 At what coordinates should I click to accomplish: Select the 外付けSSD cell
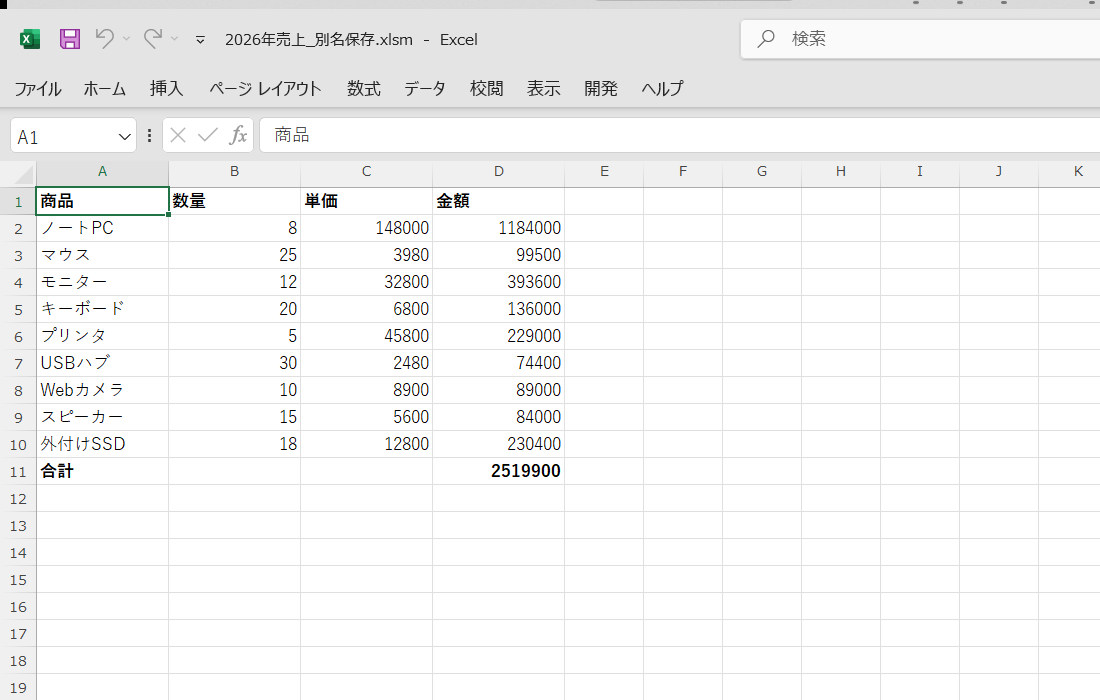[x=102, y=445]
